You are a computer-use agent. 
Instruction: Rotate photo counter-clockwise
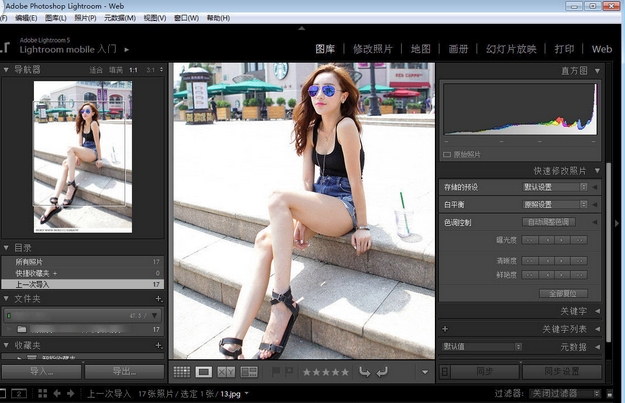364,372
